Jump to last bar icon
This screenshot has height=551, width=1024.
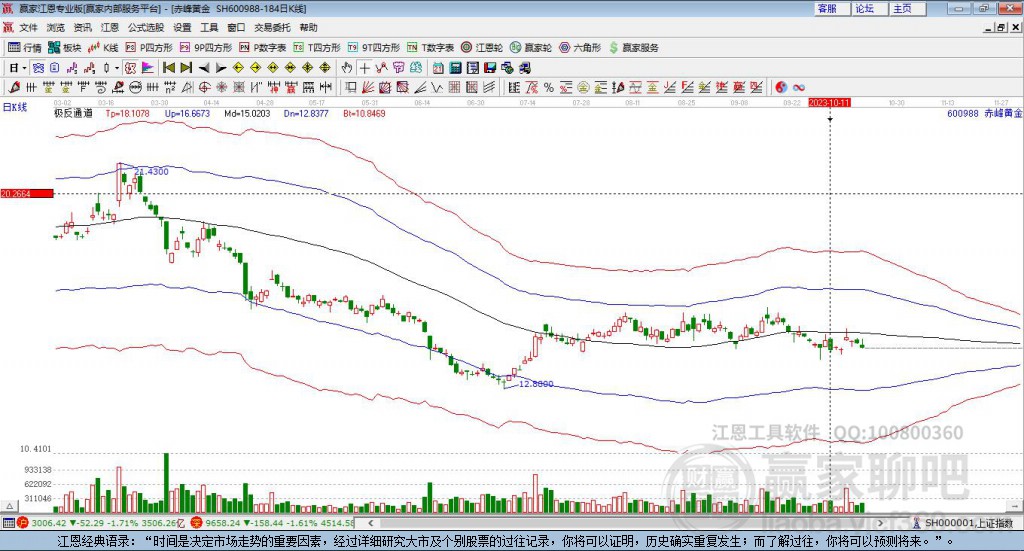point(186,68)
